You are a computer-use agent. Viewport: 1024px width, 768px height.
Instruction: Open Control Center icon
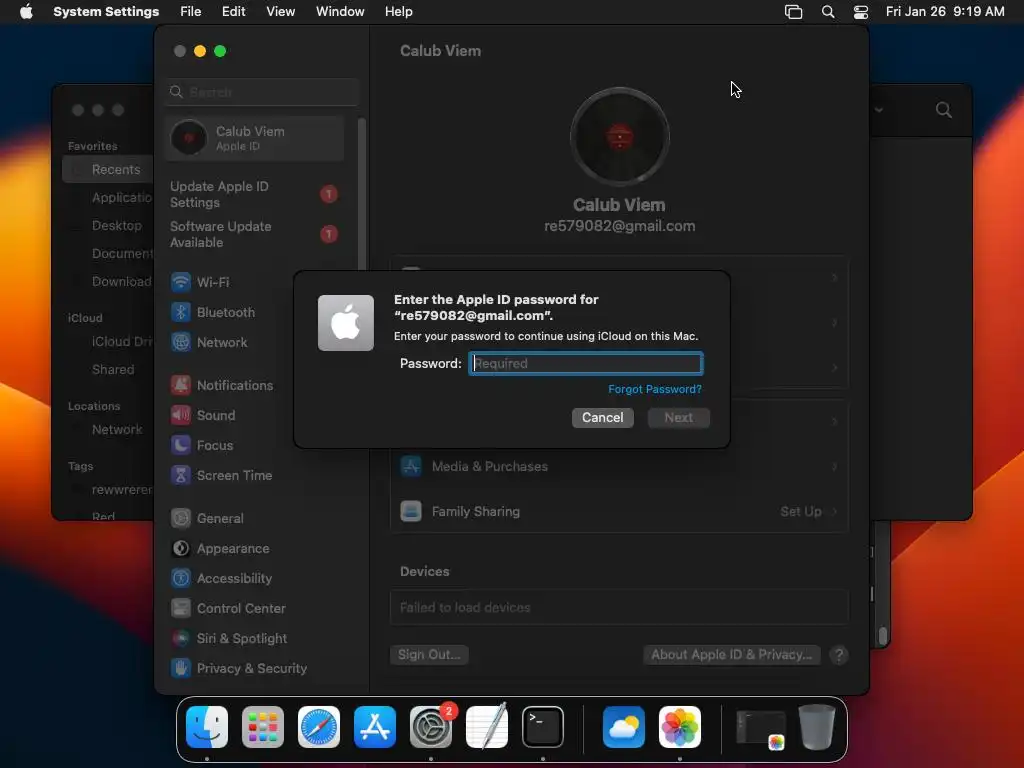click(x=181, y=609)
